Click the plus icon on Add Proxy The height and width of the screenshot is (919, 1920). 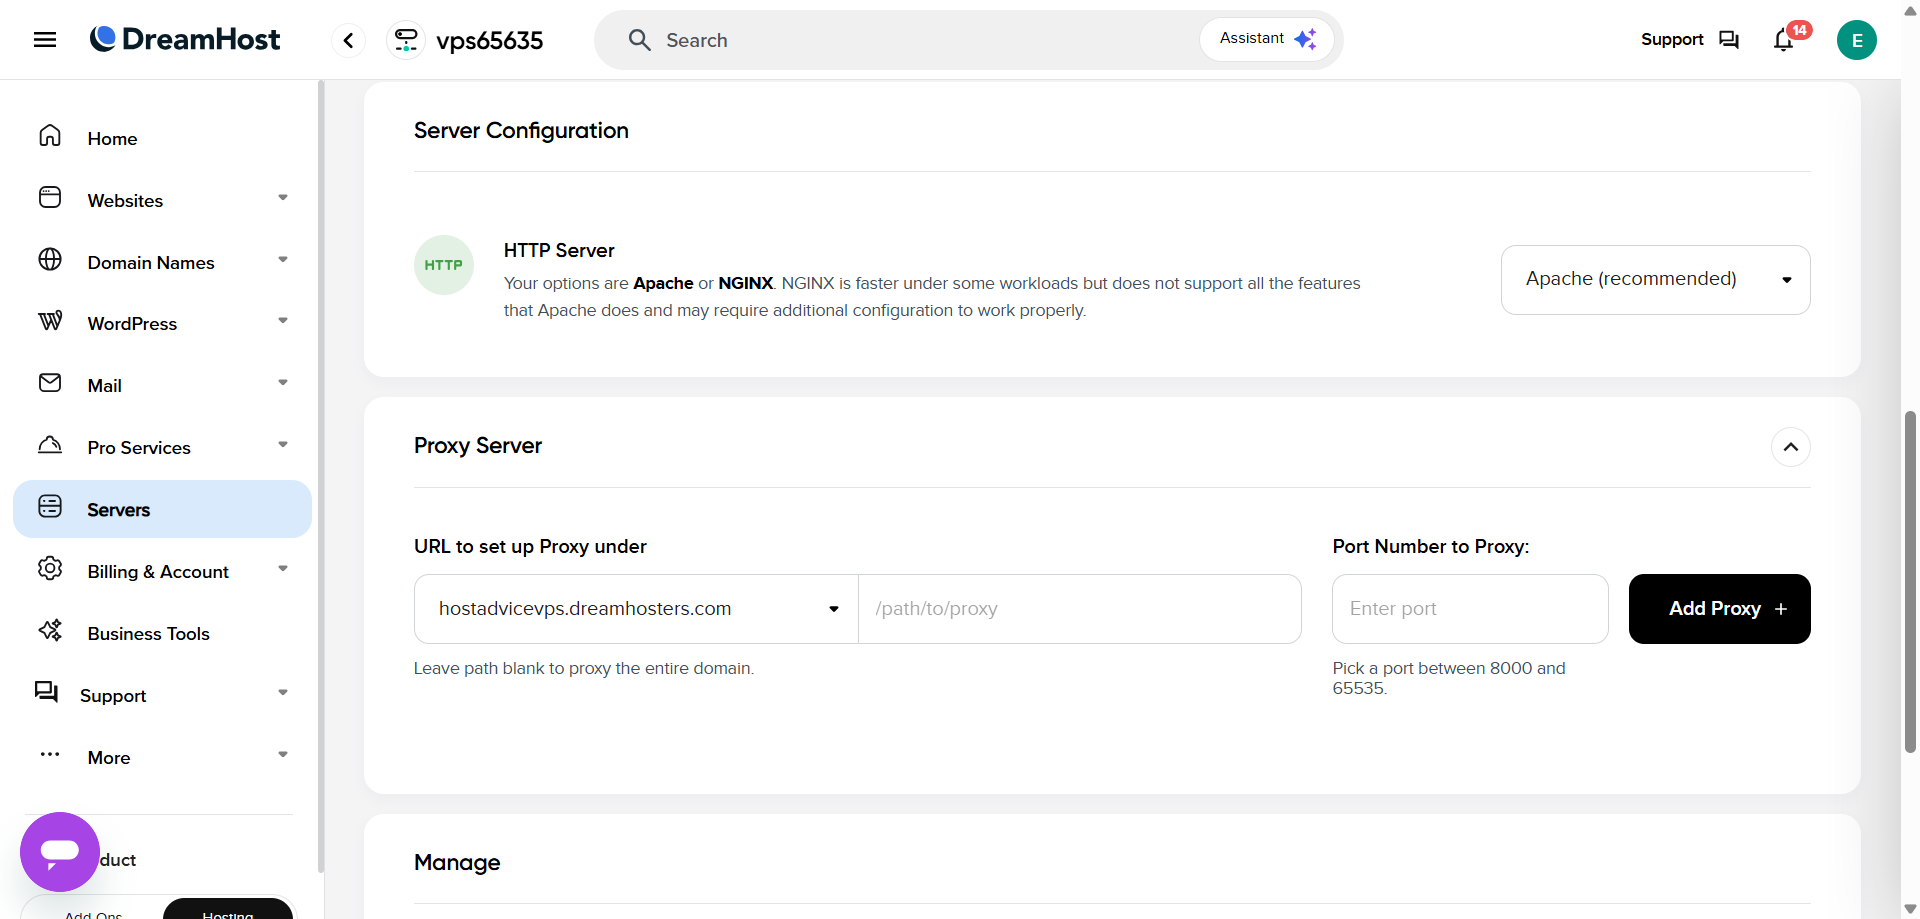[1781, 609]
